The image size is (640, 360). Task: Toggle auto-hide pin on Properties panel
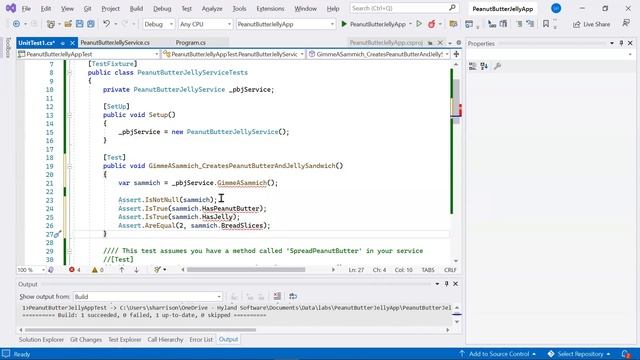[621, 43]
